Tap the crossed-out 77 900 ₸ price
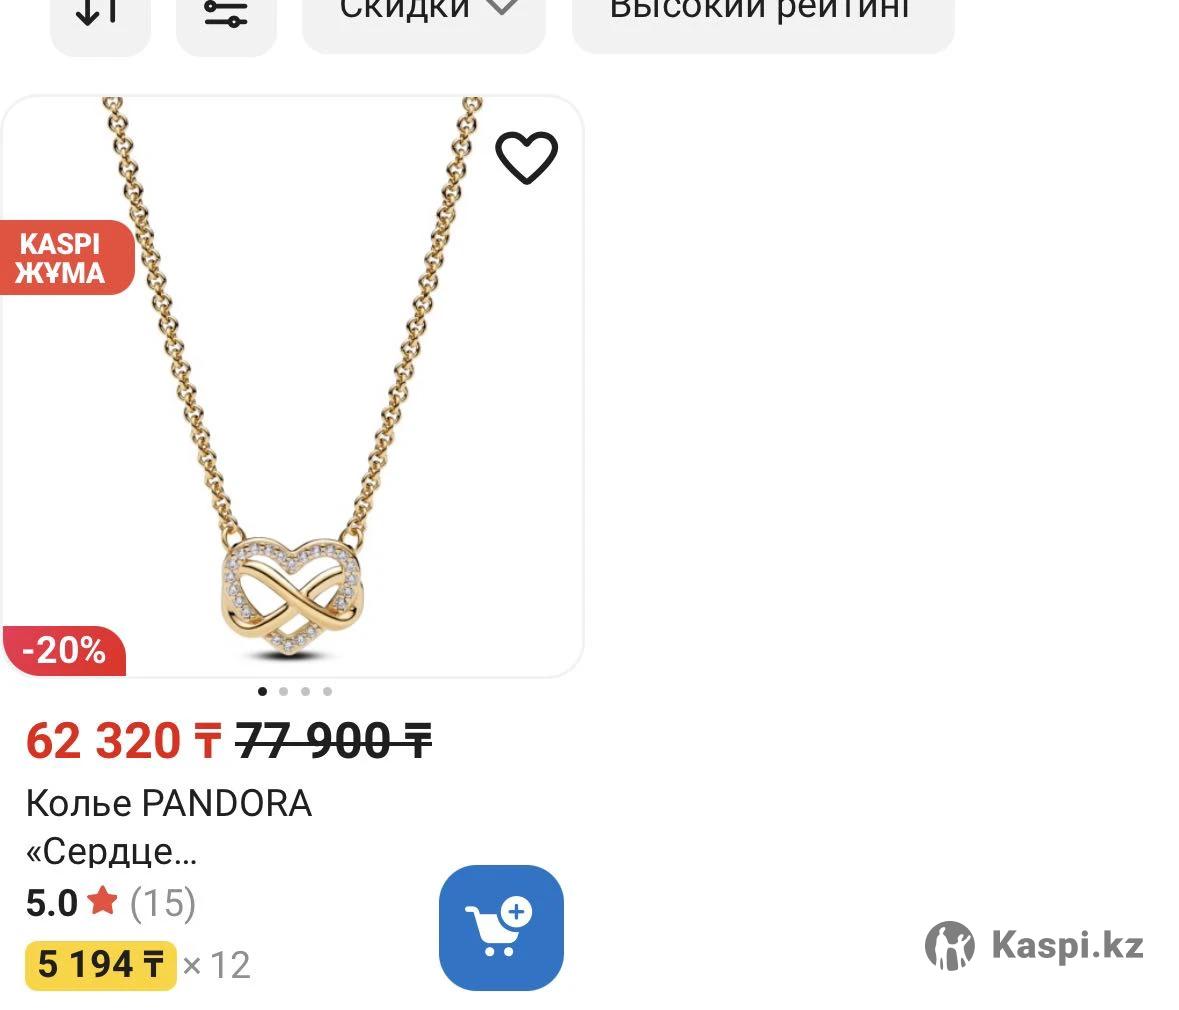The height and width of the screenshot is (1010, 1179). pos(334,741)
